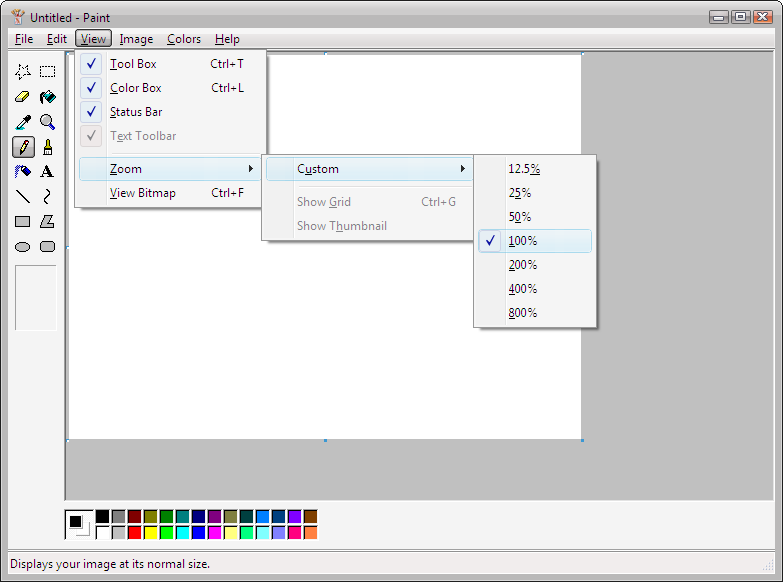The width and height of the screenshot is (783, 582).
Task: Click the canvas bottom-center resize handle
Action: point(326,440)
